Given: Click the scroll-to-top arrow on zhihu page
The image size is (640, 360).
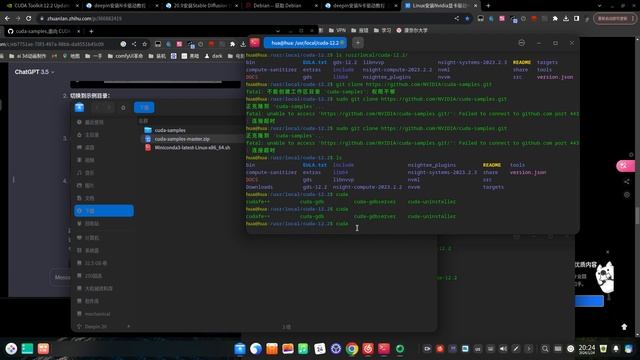Looking at the screenshot, I should pyautogui.click(x=624, y=327).
